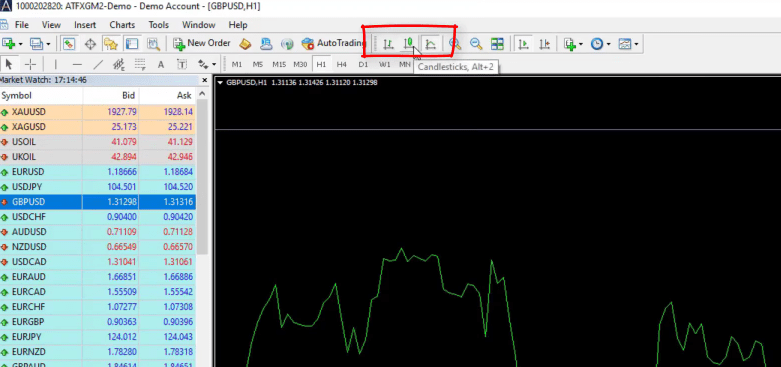Toggle the Terminal window icon
The height and width of the screenshot is (367, 781).
click(131, 44)
